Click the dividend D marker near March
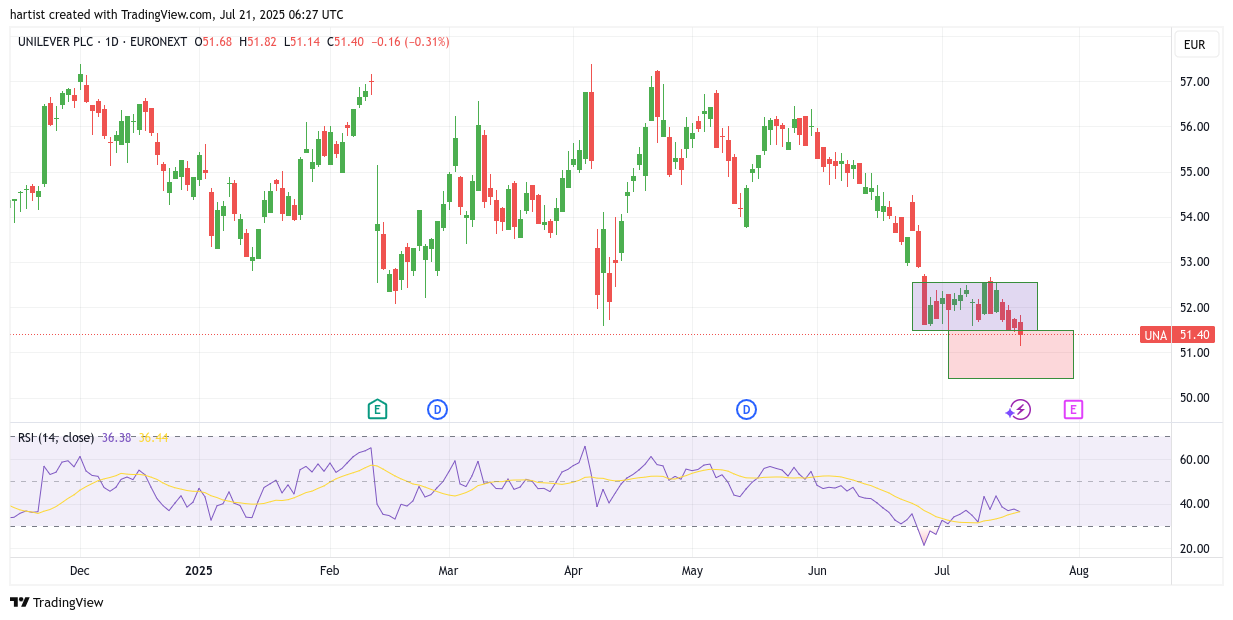This screenshot has width=1233, height=620. 437,409
